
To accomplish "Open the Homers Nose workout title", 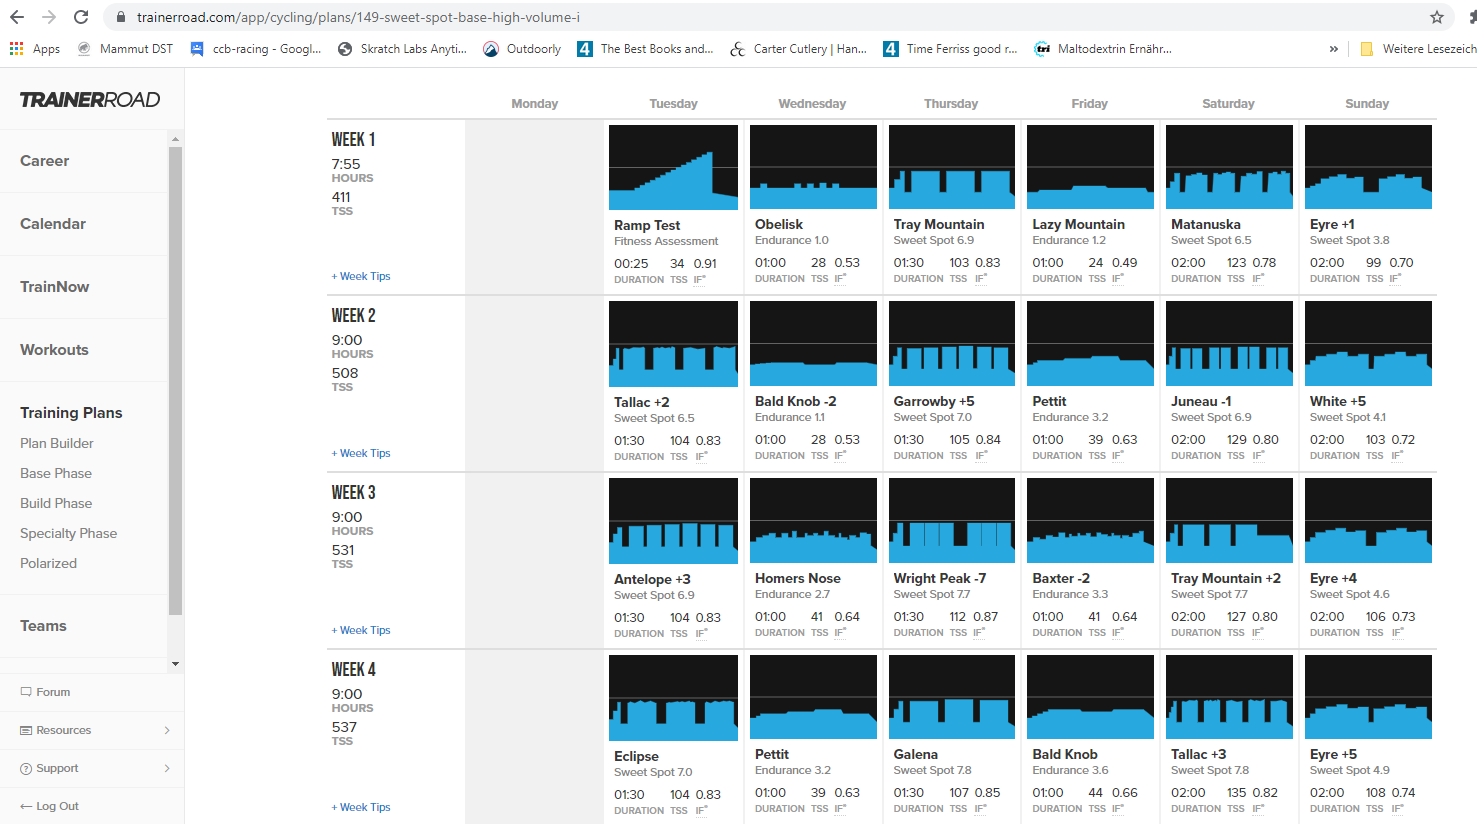I will pos(798,579).
